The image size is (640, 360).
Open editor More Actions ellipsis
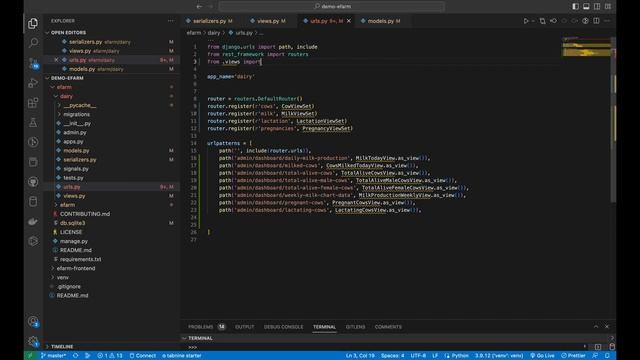coord(607,21)
